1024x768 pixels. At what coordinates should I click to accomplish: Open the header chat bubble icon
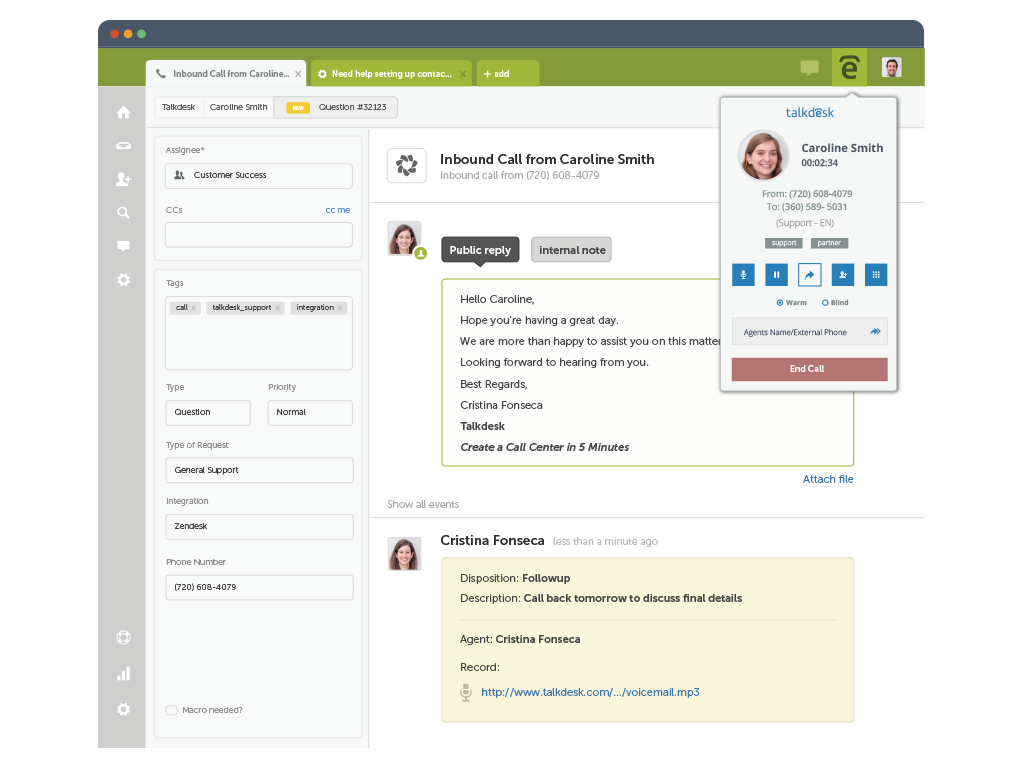[810, 67]
